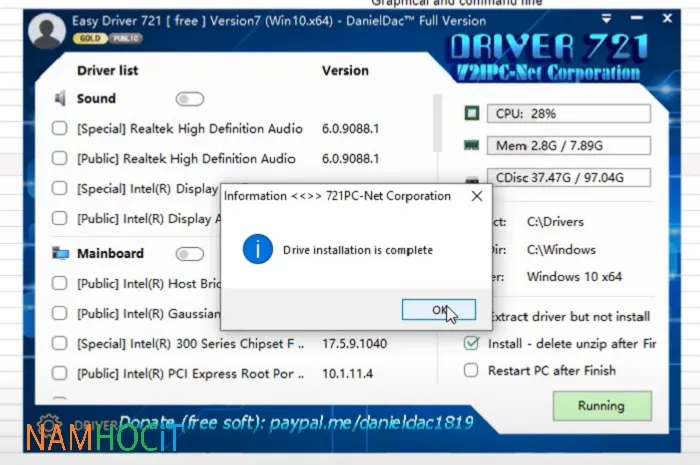Toggle the Mainboard category switch

[x=189, y=254]
